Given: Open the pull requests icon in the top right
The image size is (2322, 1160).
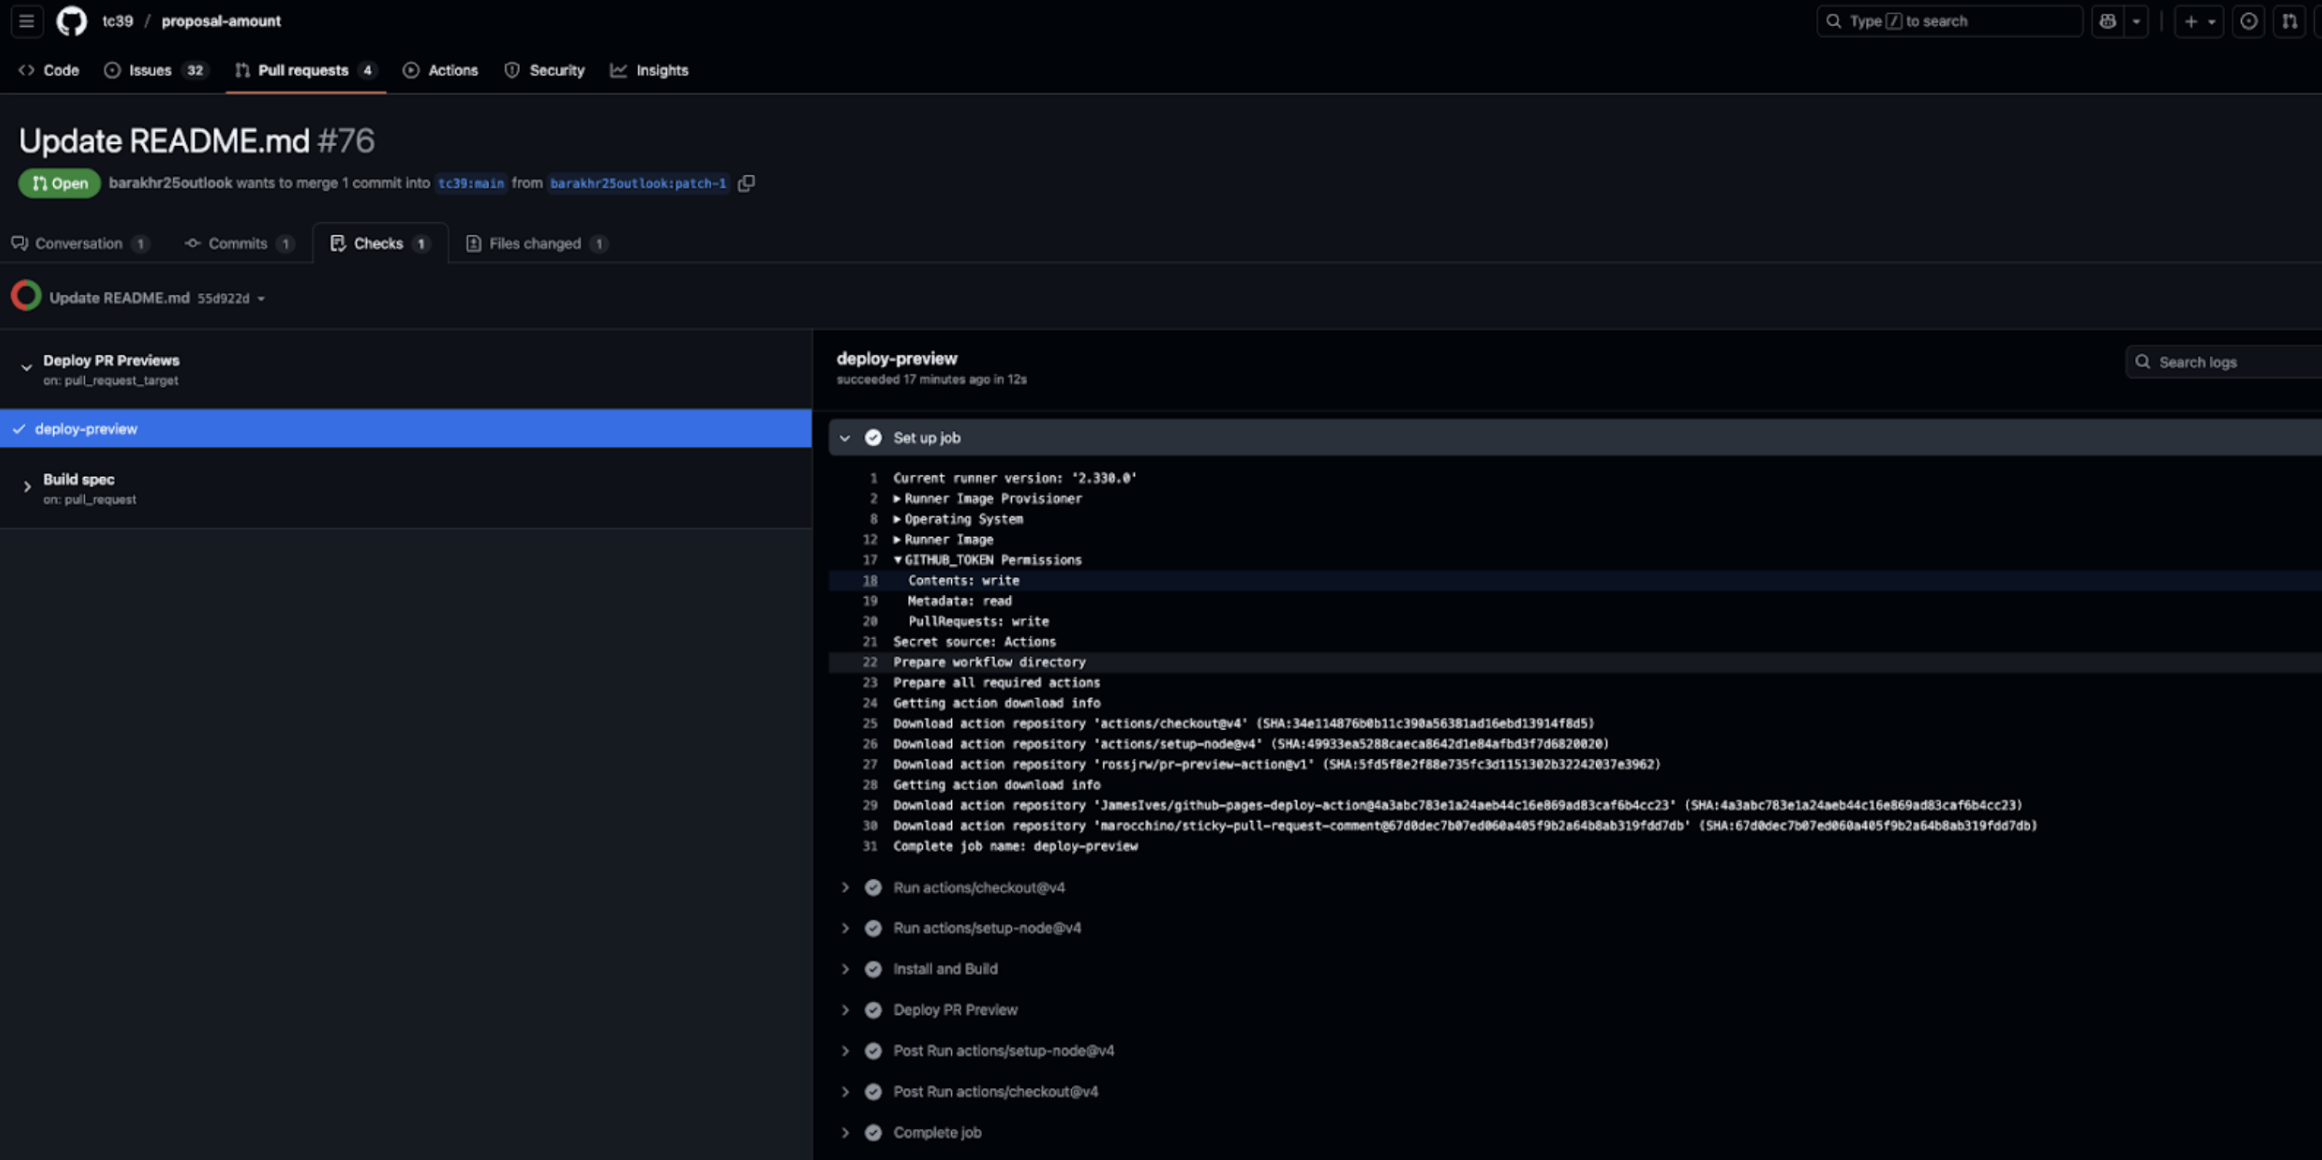Looking at the screenshot, I should 2289,21.
